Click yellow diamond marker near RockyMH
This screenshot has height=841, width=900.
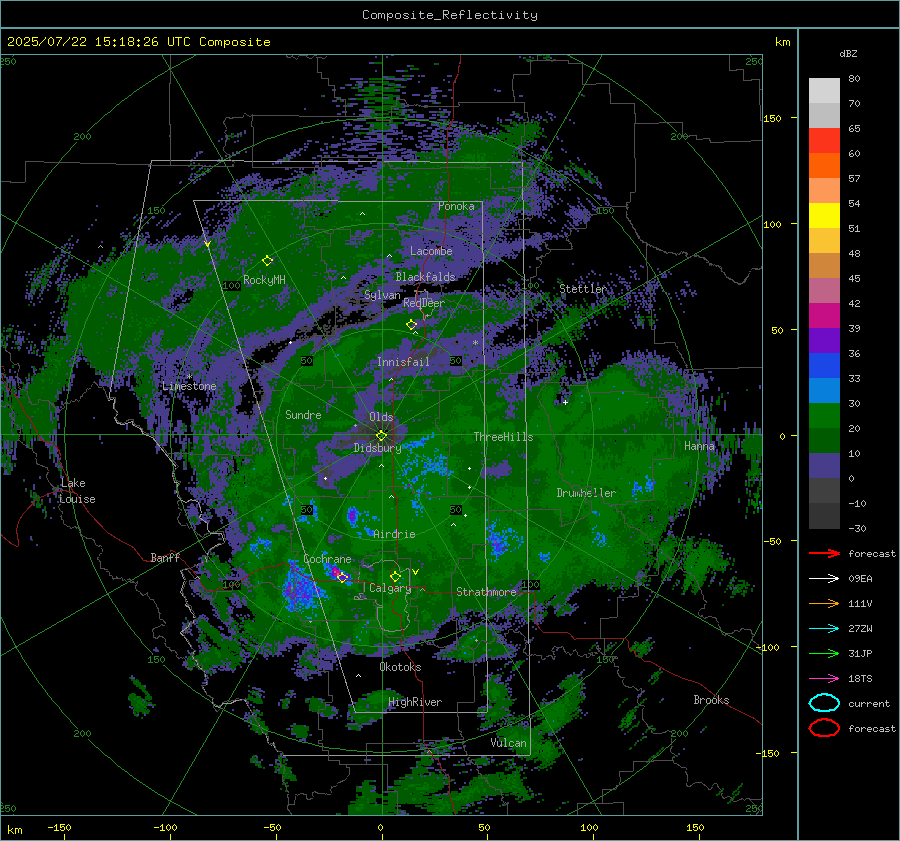click(267, 261)
